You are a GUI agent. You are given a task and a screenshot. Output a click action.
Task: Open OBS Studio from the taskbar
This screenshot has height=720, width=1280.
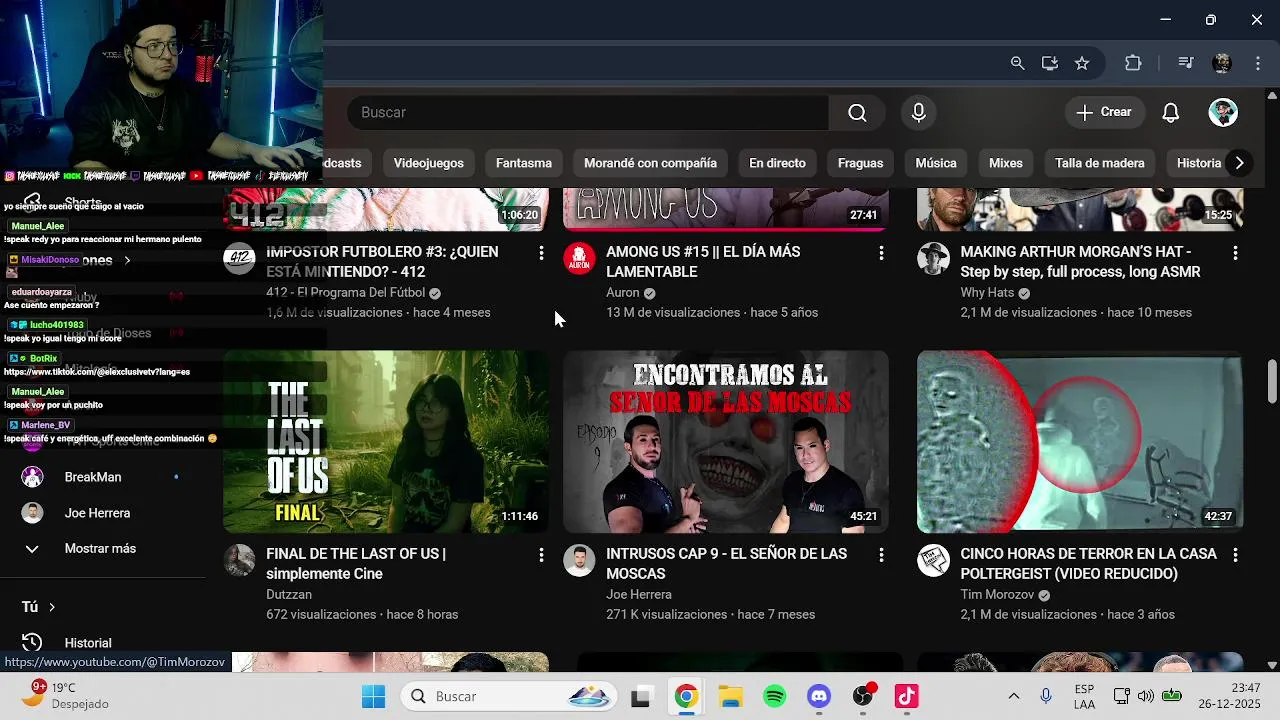click(x=863, y=696)
